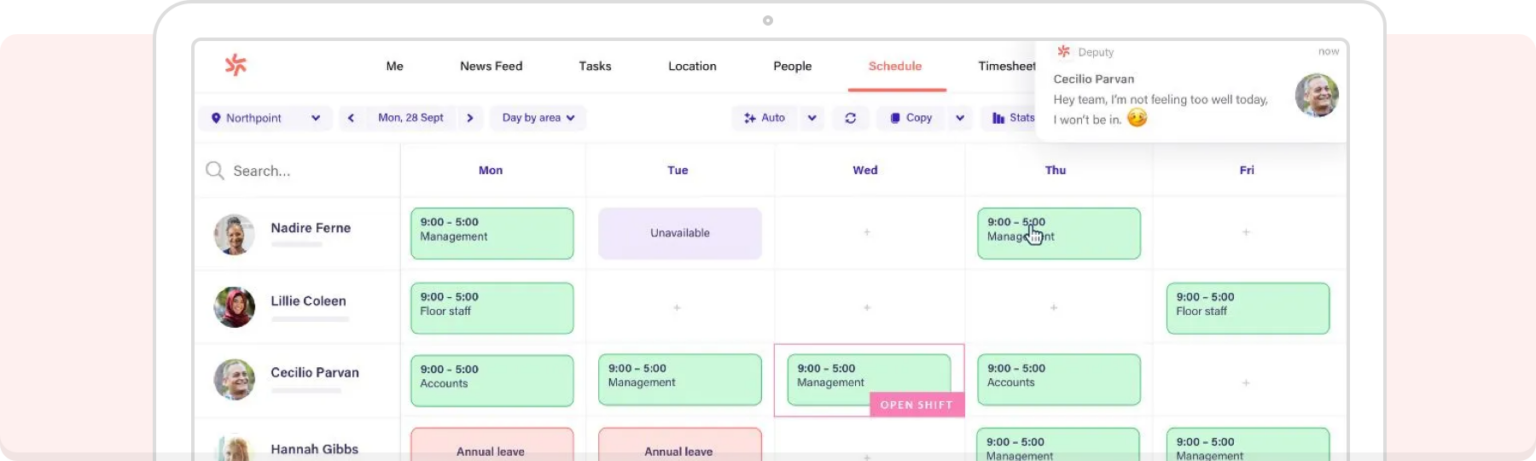The width and height of the screenshot is (1536, 461).
Task: Click the search magnifier icon
Action: pos(215,171)
